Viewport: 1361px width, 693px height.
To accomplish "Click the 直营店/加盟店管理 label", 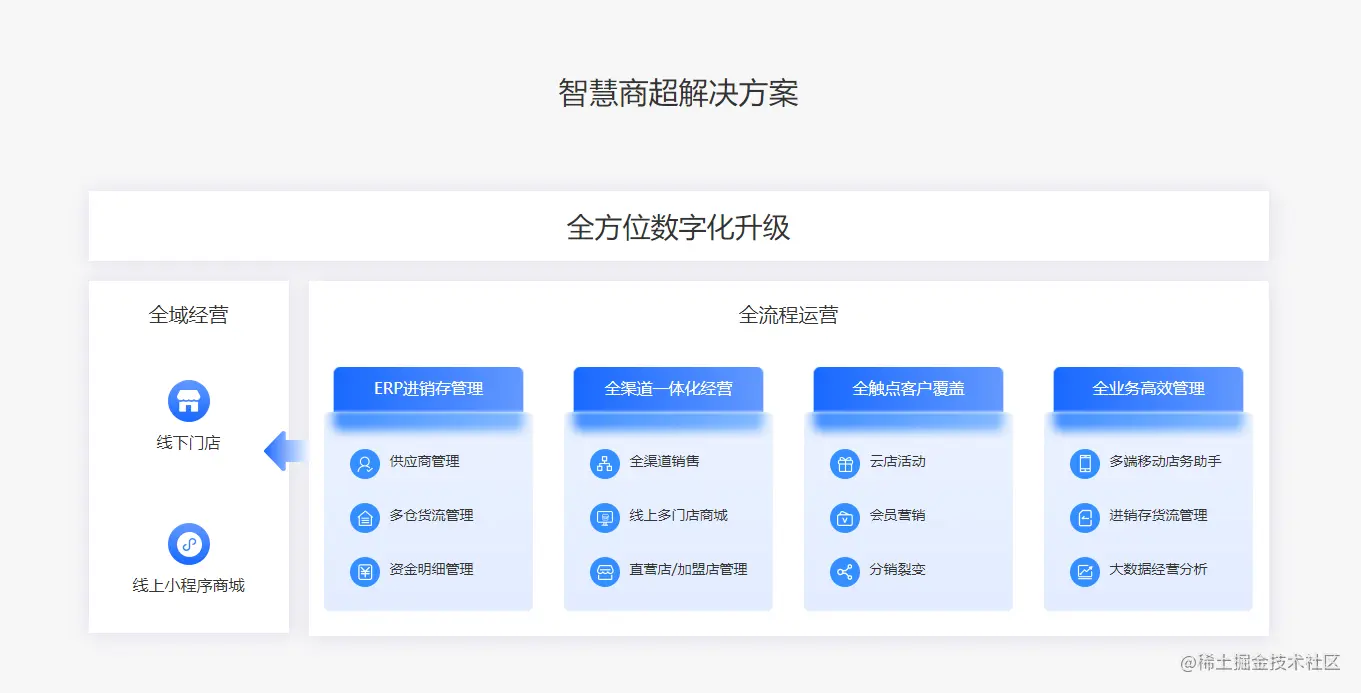I will [x=689, y=570].
